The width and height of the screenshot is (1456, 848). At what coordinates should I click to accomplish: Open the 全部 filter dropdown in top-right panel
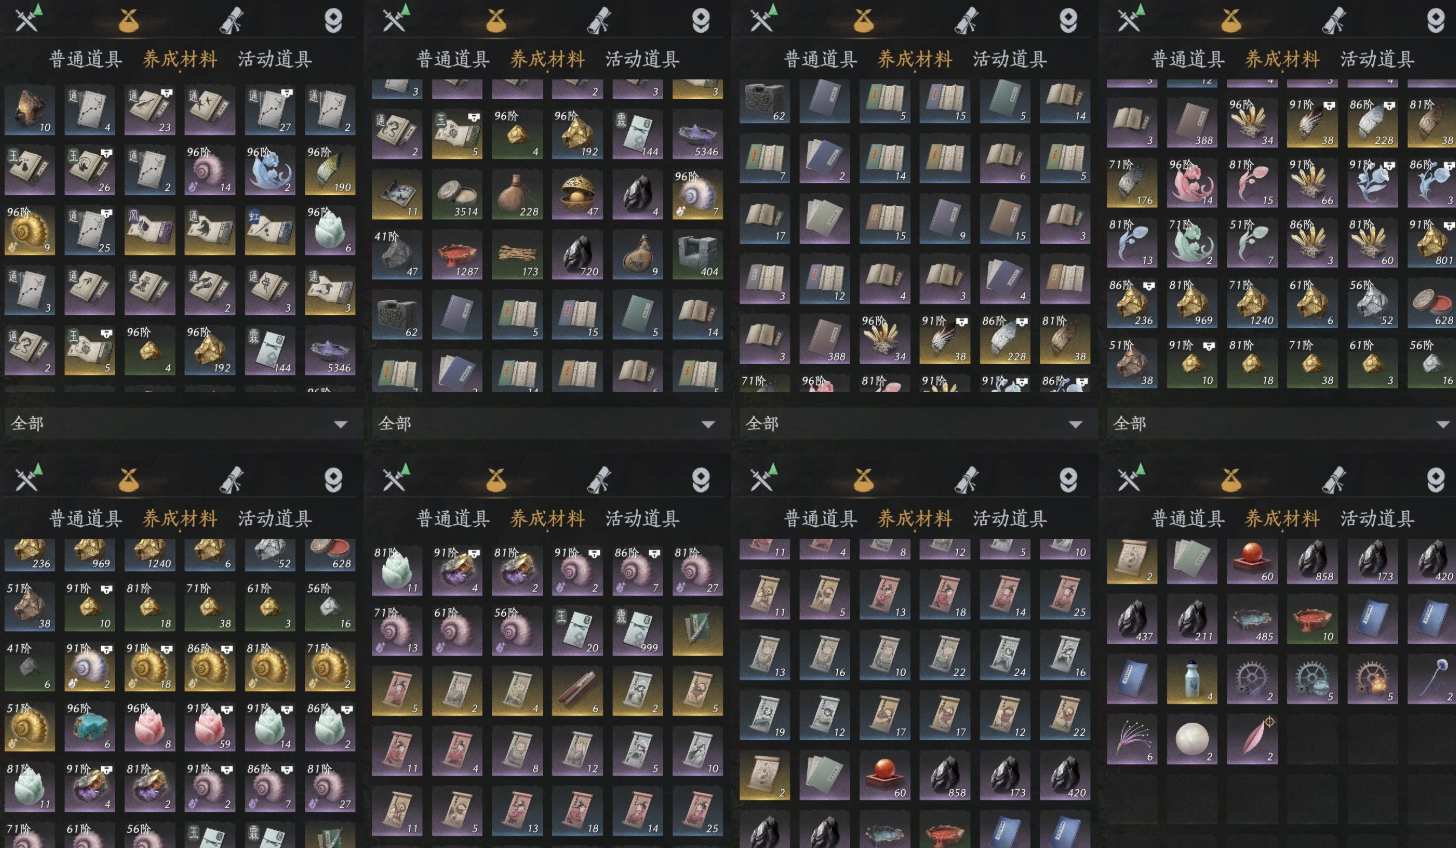click(x=1280, y=424)
